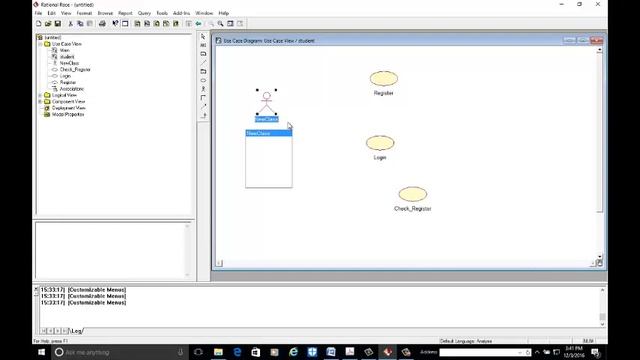Open the Add-Ins menu
The image size is (640, 360).
[x=182, y=13]
